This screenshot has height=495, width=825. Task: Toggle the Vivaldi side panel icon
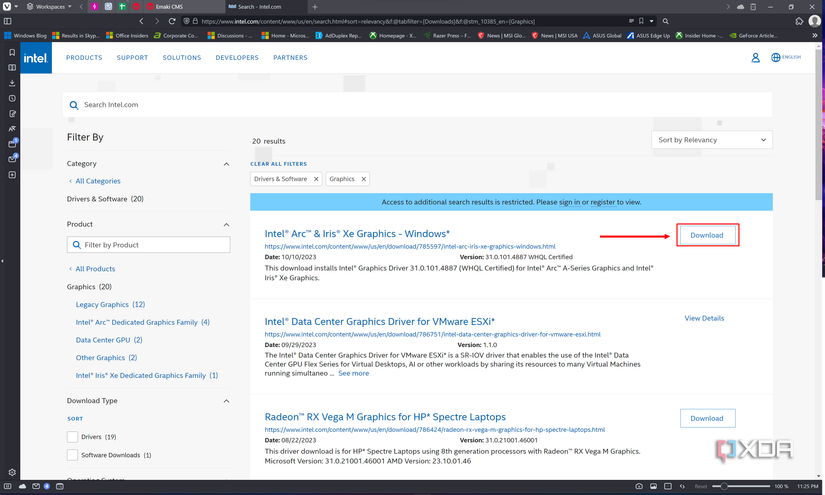7,21
